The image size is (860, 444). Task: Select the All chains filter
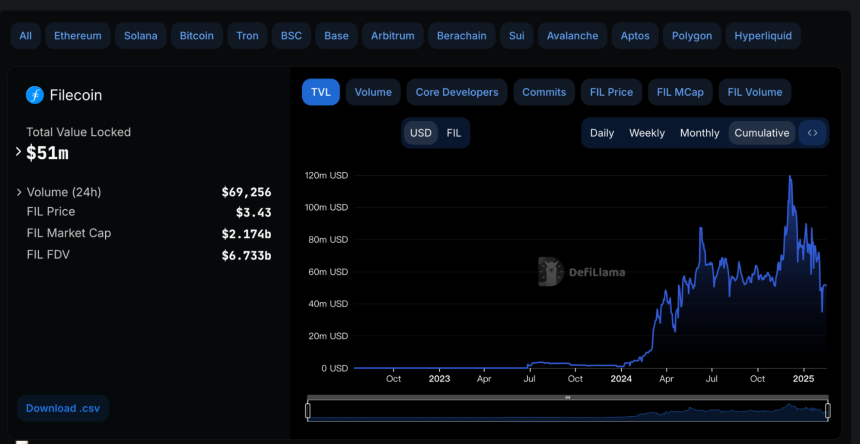(25, 36)
